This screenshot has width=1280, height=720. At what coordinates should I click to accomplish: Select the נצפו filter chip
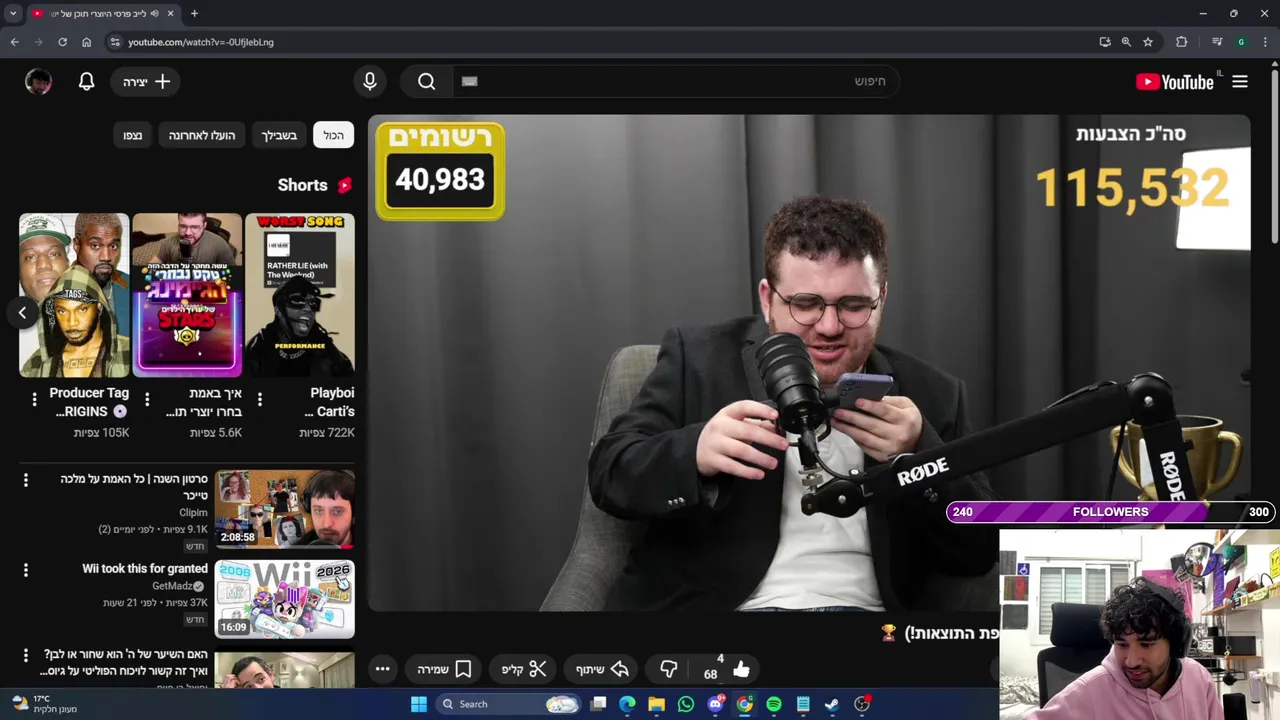point(133,135)
